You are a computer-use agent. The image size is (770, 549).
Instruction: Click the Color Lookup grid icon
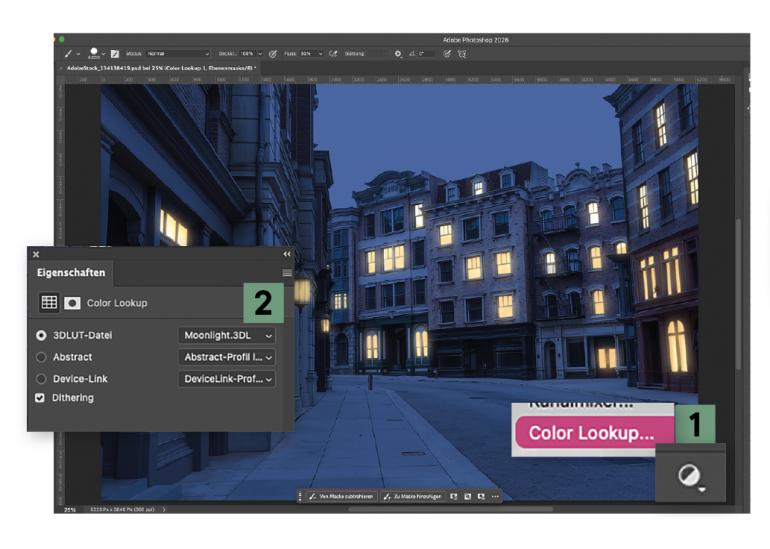tap(49, 302)
